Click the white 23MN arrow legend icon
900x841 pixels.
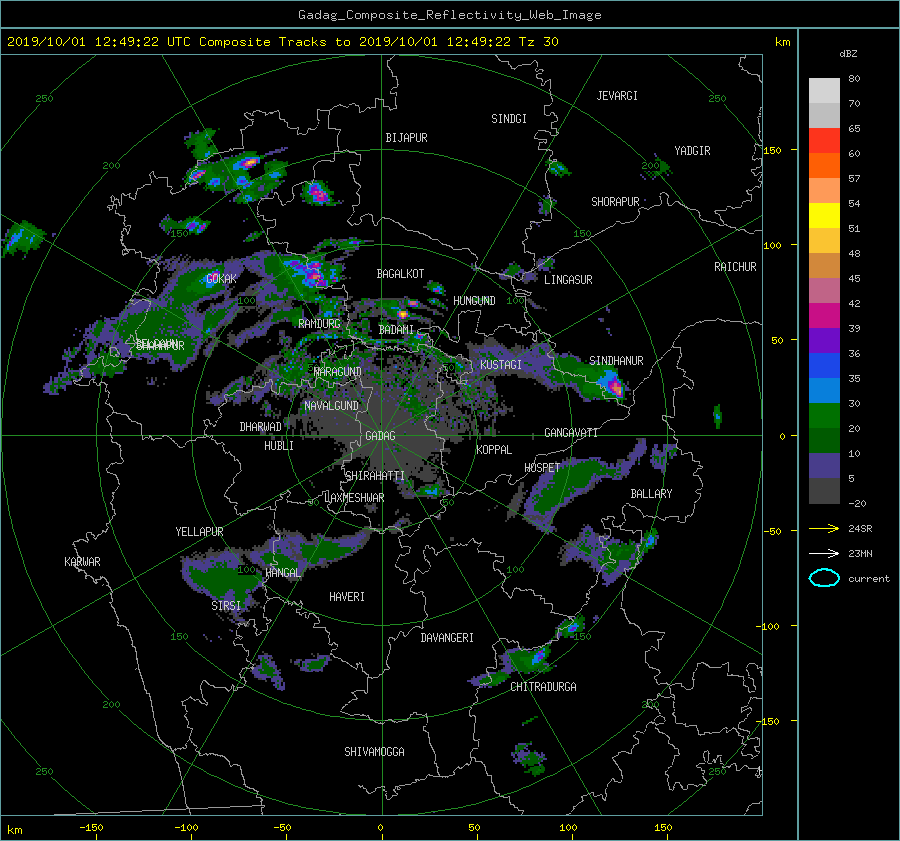click(824, 553)
